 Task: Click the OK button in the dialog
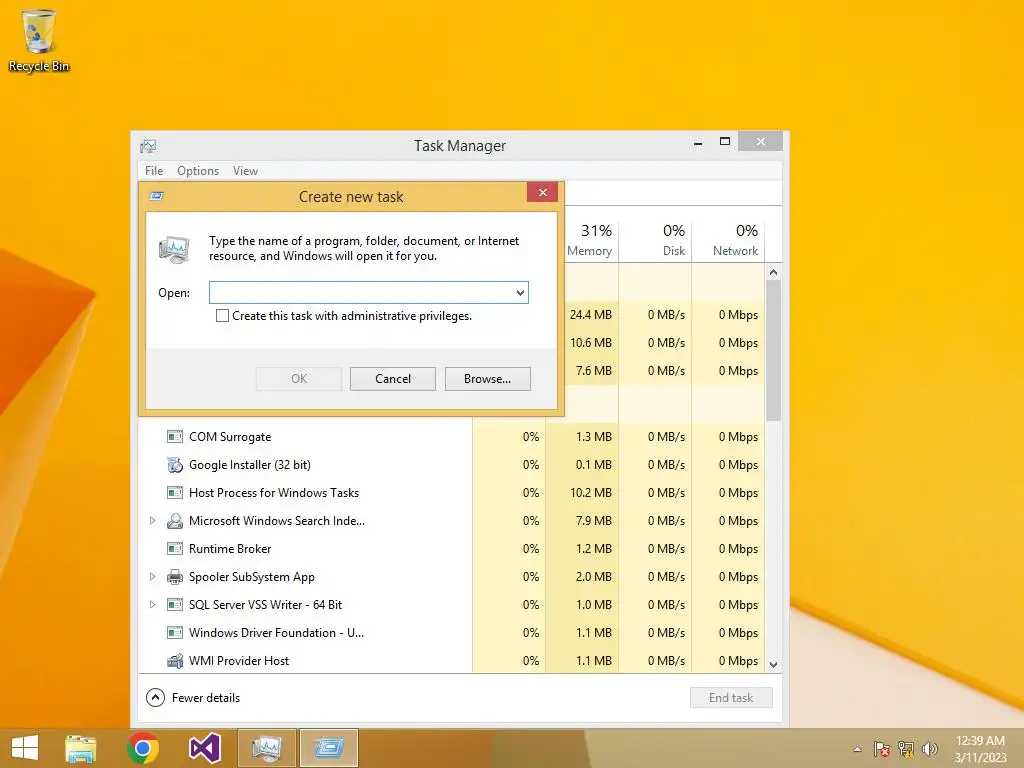coord(299,379)
